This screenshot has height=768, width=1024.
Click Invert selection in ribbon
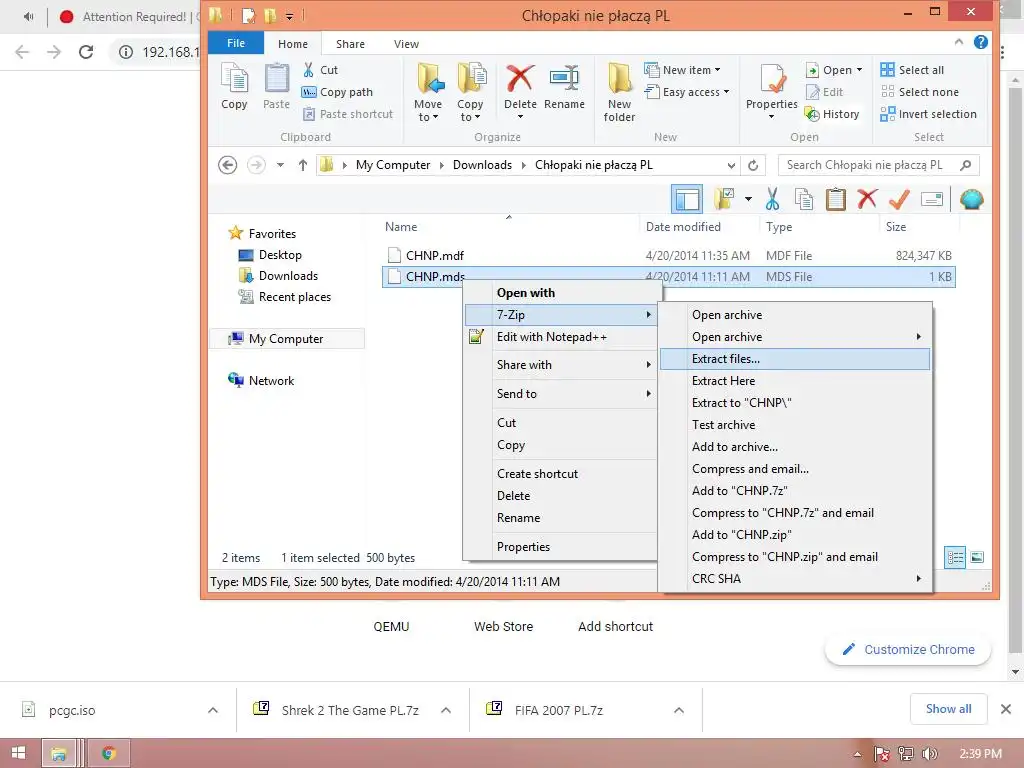(x=929, y=114)
